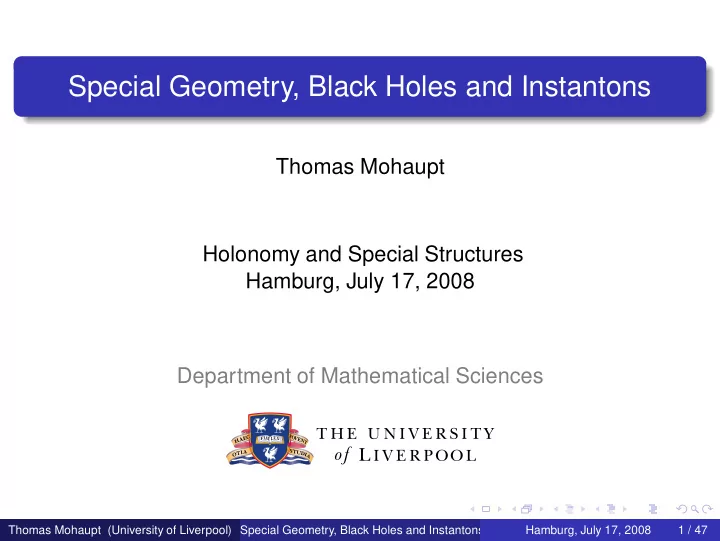Viewport: 720px width, 541px height.
Task: Go to previous frame with the arrow before the stacked frames icon
Action: pyautogui.click(x=514, y=509)
